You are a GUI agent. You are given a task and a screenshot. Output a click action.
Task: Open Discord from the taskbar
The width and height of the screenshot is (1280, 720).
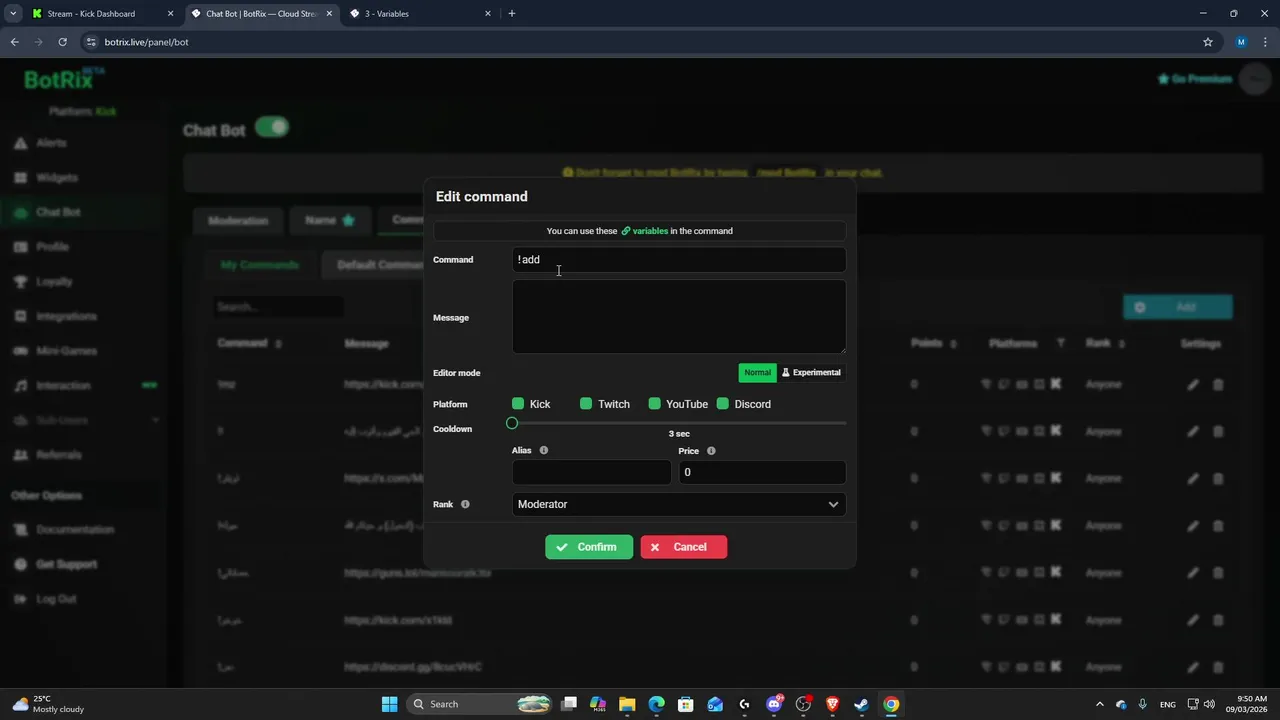point(774,704)
